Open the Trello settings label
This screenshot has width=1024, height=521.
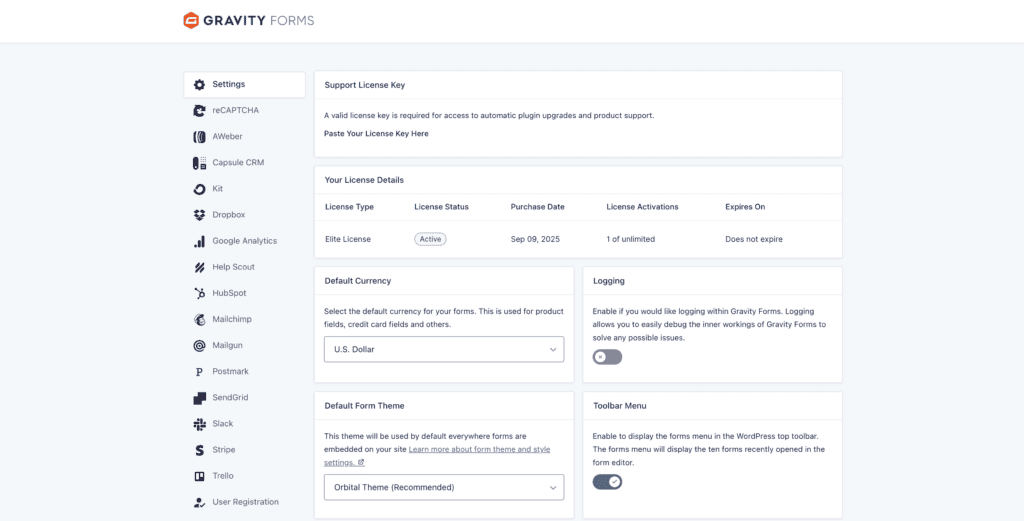pyautogui.click(x=223, y=476)
